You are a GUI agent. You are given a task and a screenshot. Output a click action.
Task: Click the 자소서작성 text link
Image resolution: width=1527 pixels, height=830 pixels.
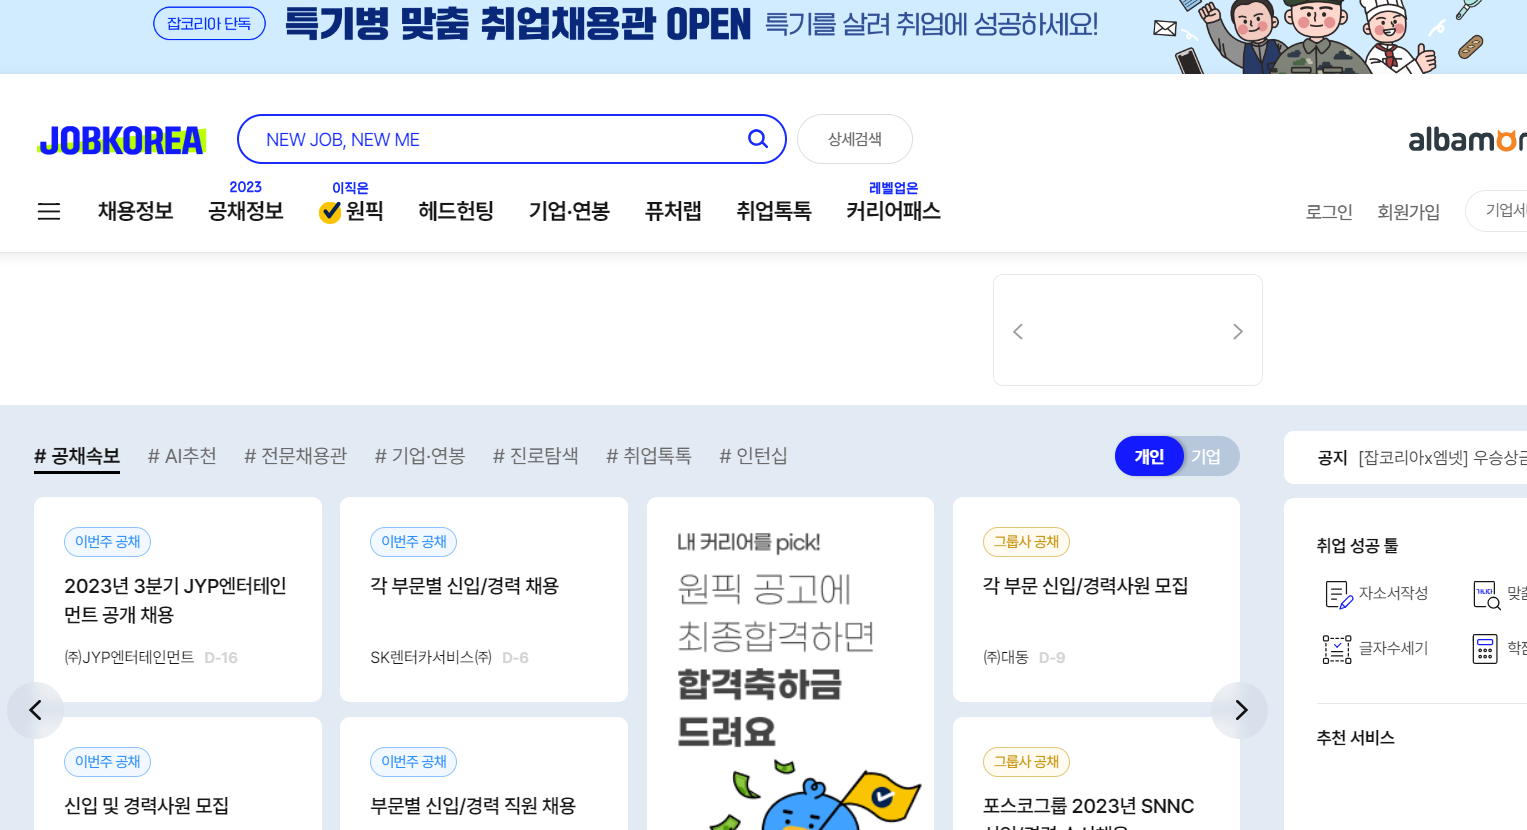(x=1393, y=593)
